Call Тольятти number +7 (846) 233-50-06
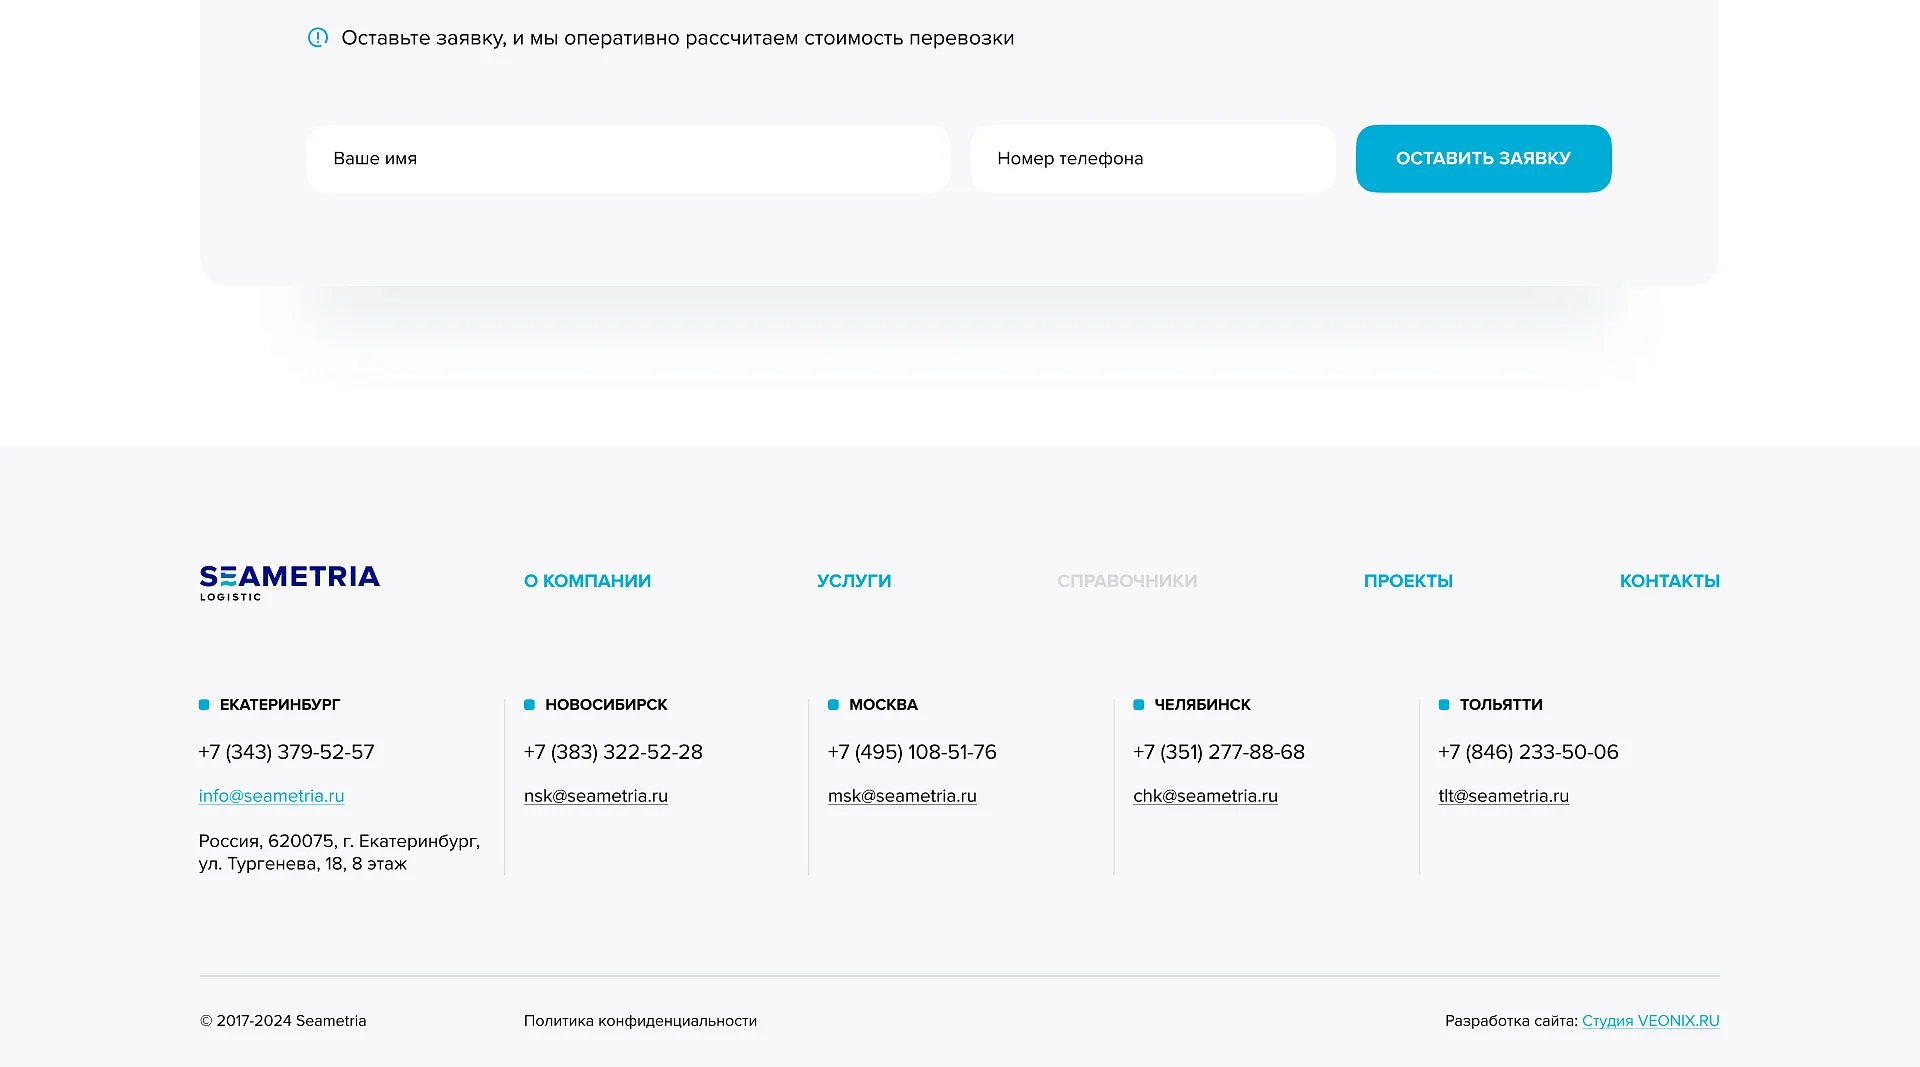The height and width of the screenshot is (1067, 1920). 1528,752
